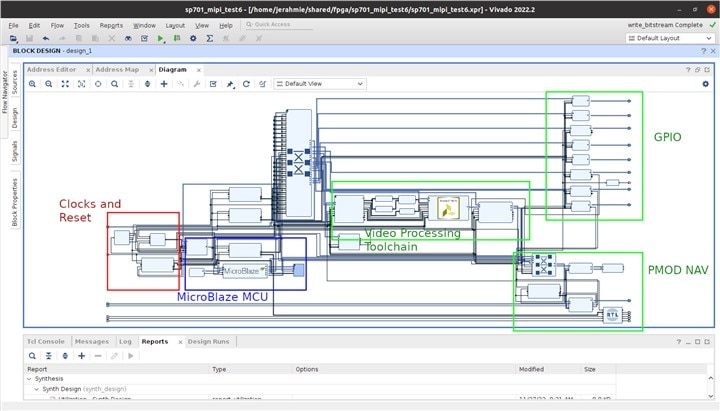Add report with plus icon

click(x=82, y=356)
